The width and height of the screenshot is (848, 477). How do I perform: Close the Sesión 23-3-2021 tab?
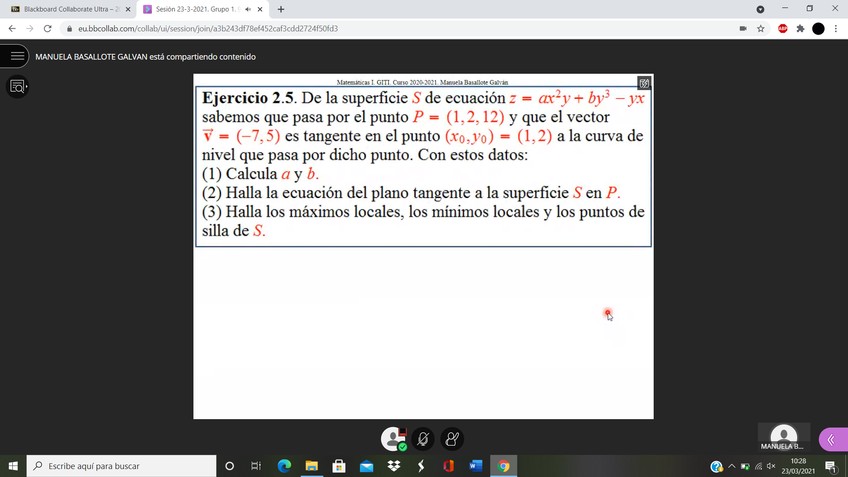click(x=260, y=9)
